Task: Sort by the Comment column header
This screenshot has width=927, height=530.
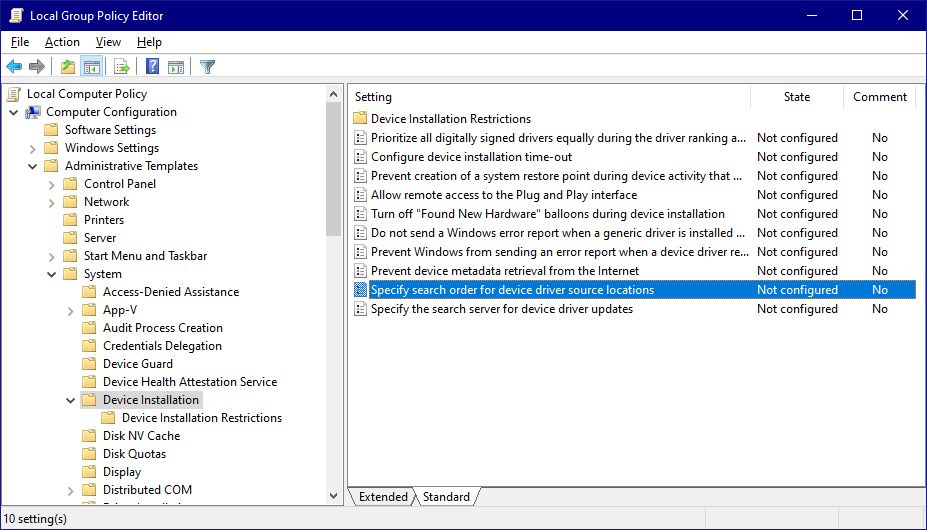Action: click(x=880, y=97)
